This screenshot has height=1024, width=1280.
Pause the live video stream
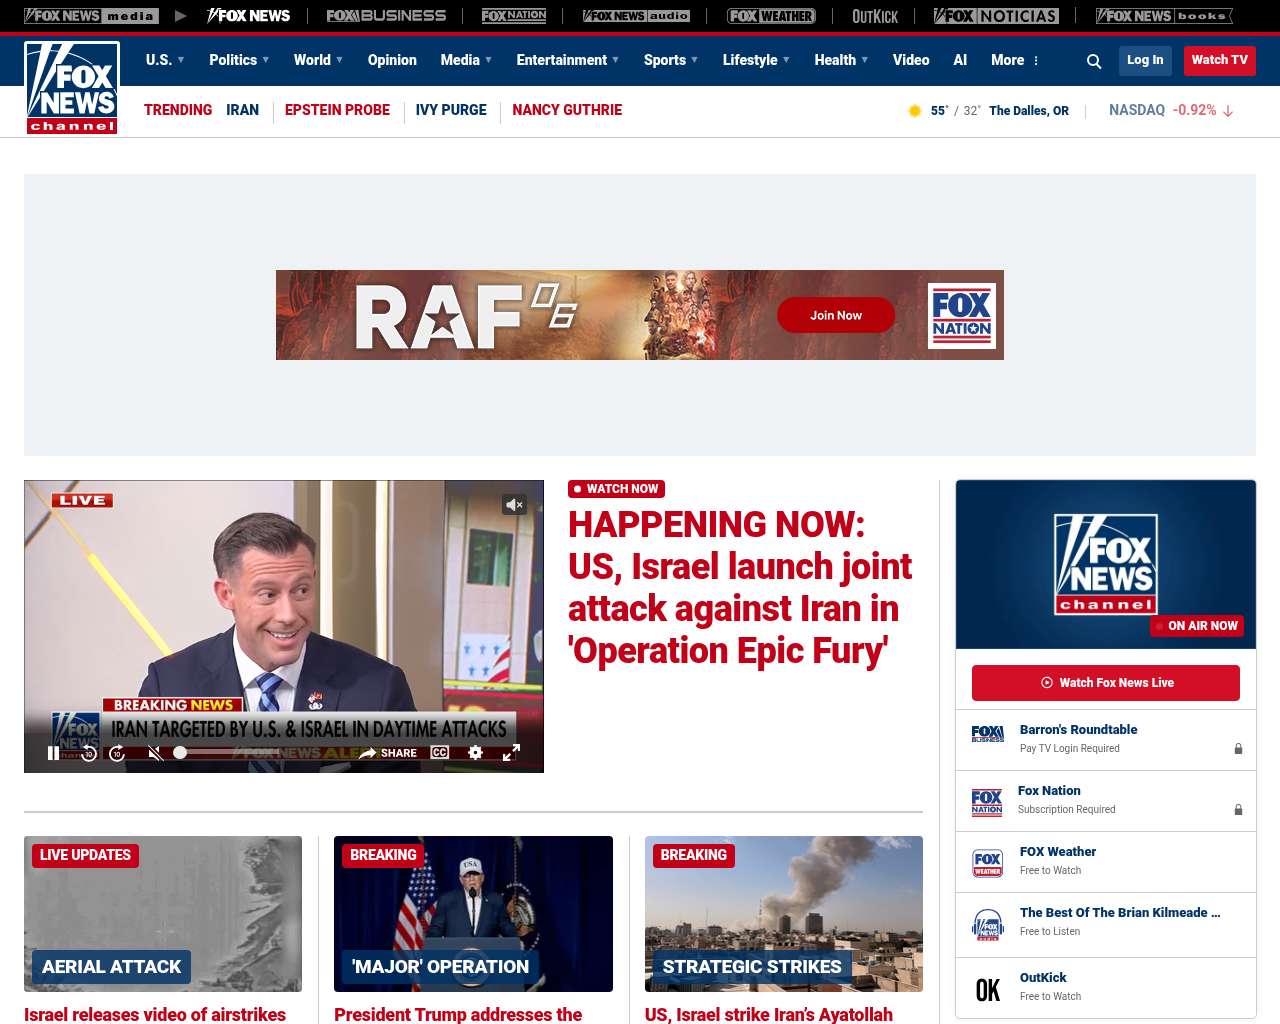[x=54, y=753]
